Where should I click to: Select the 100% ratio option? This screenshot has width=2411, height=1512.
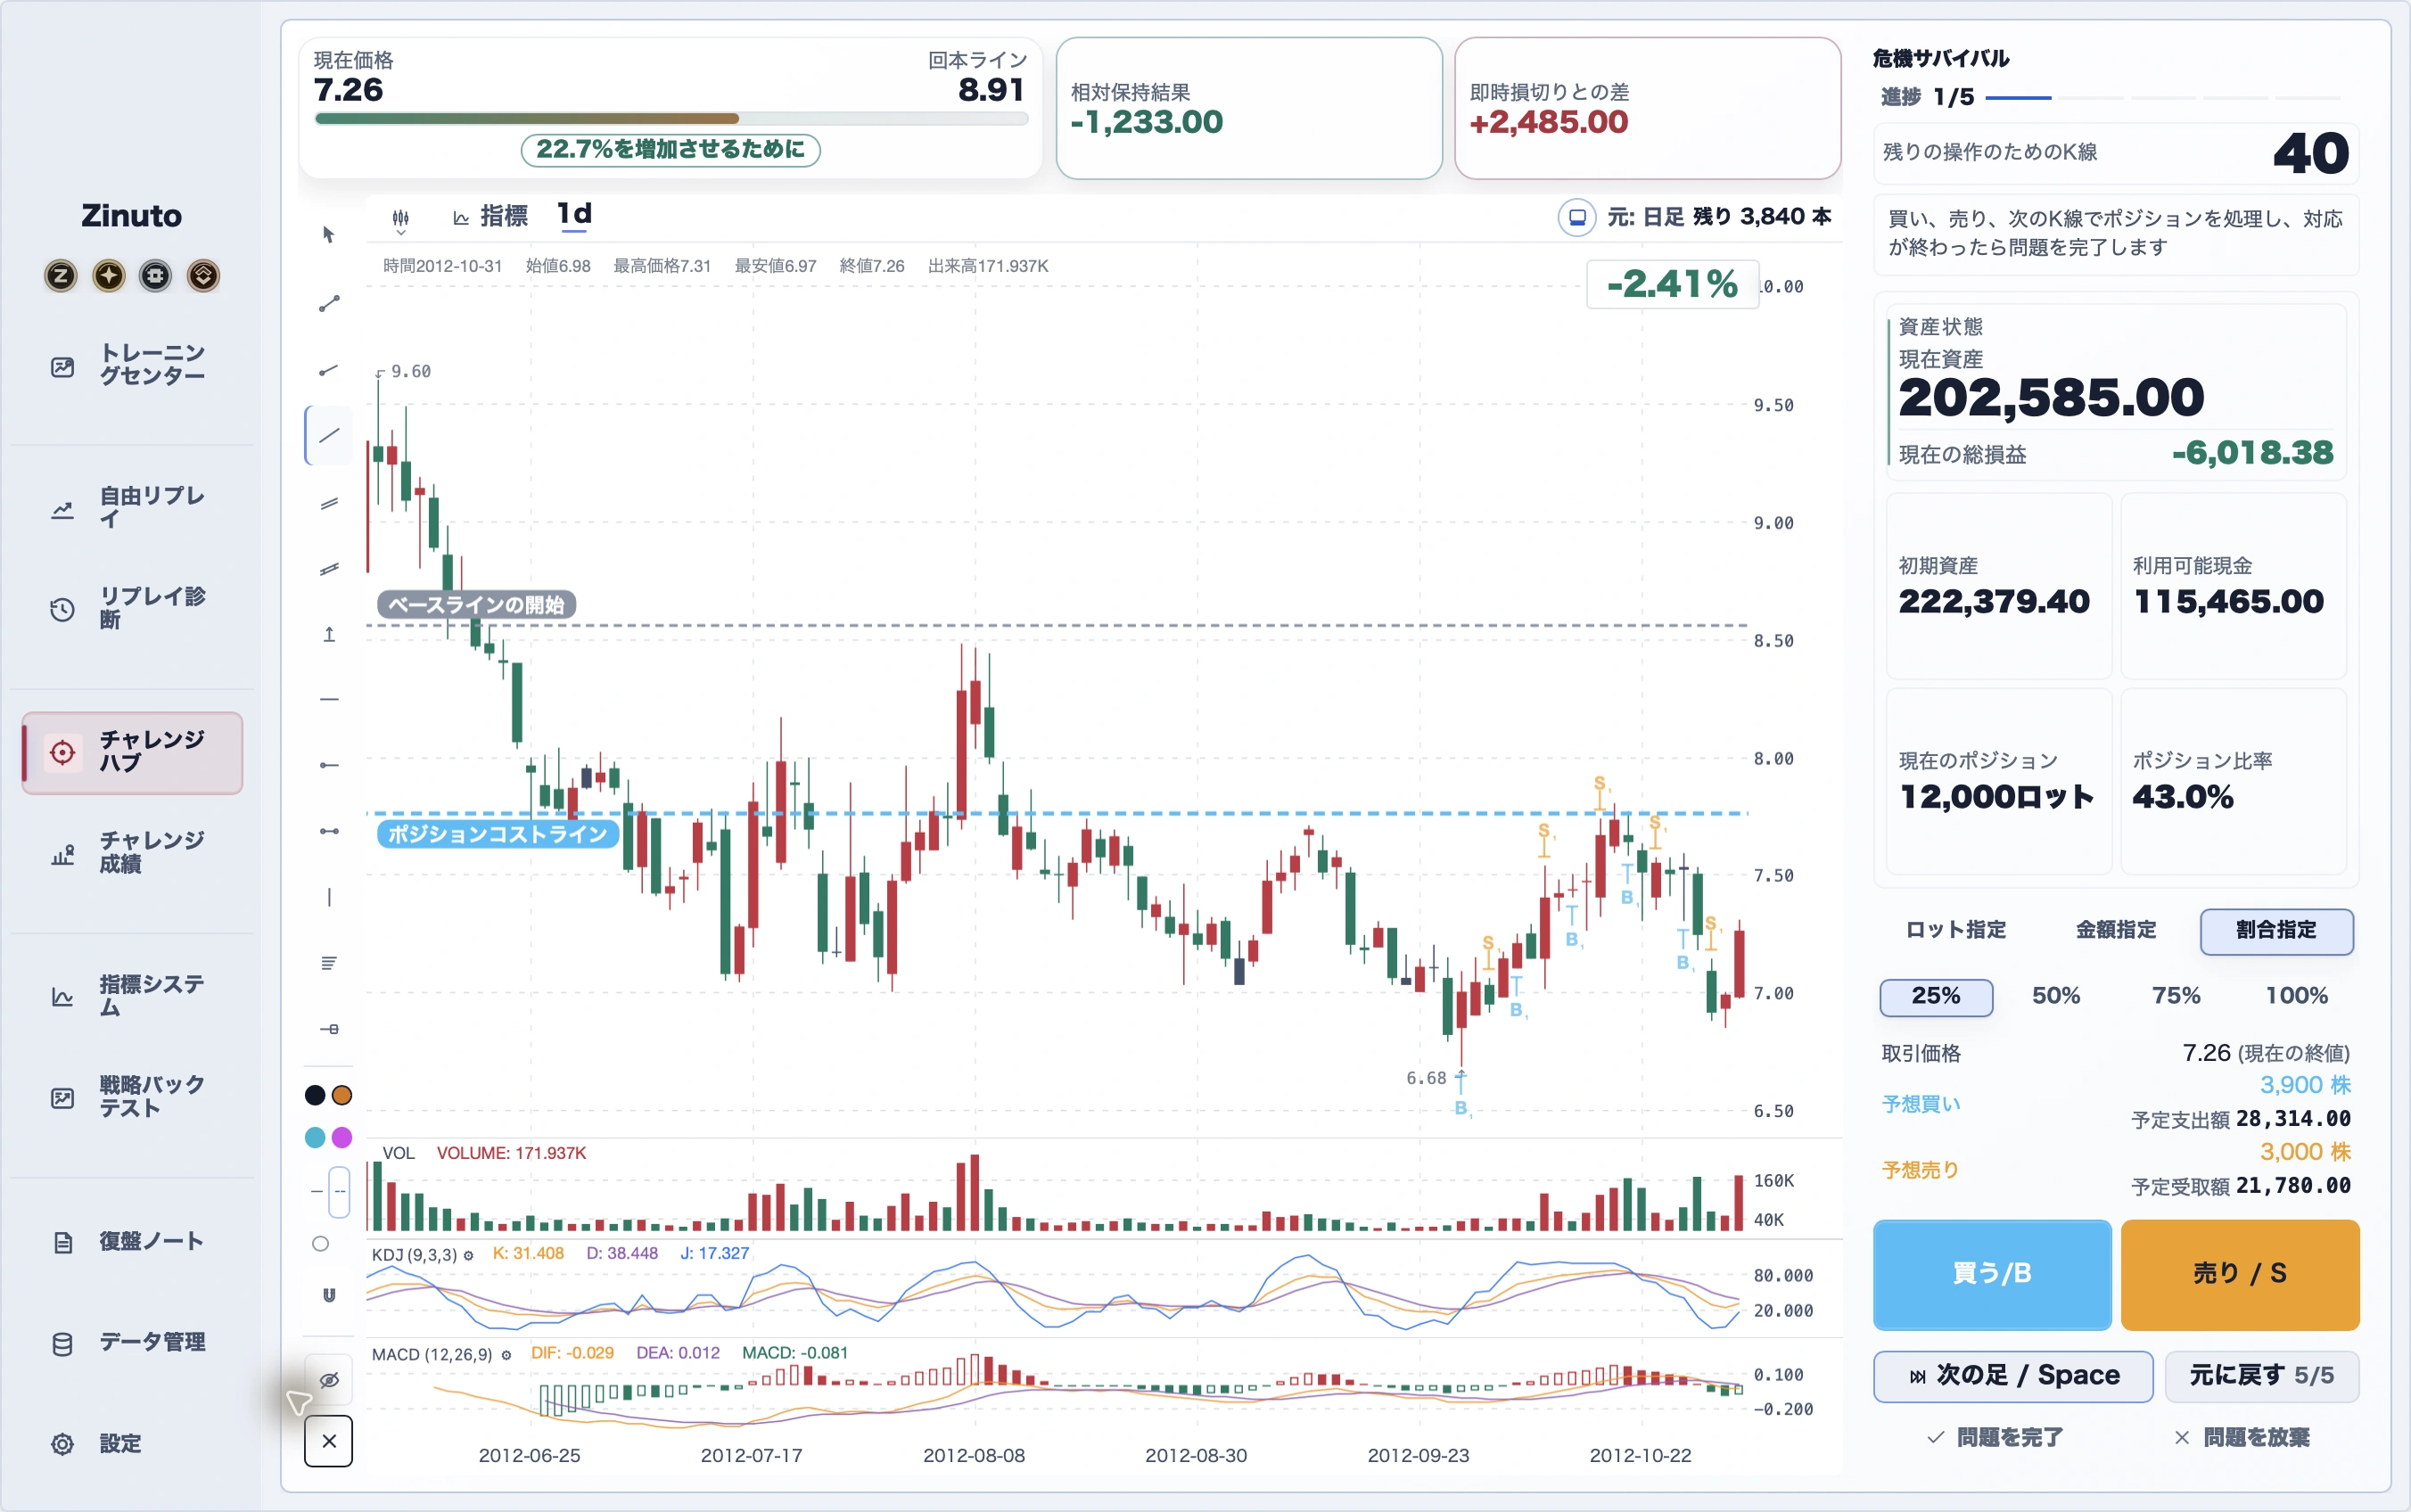[2297, 996]
